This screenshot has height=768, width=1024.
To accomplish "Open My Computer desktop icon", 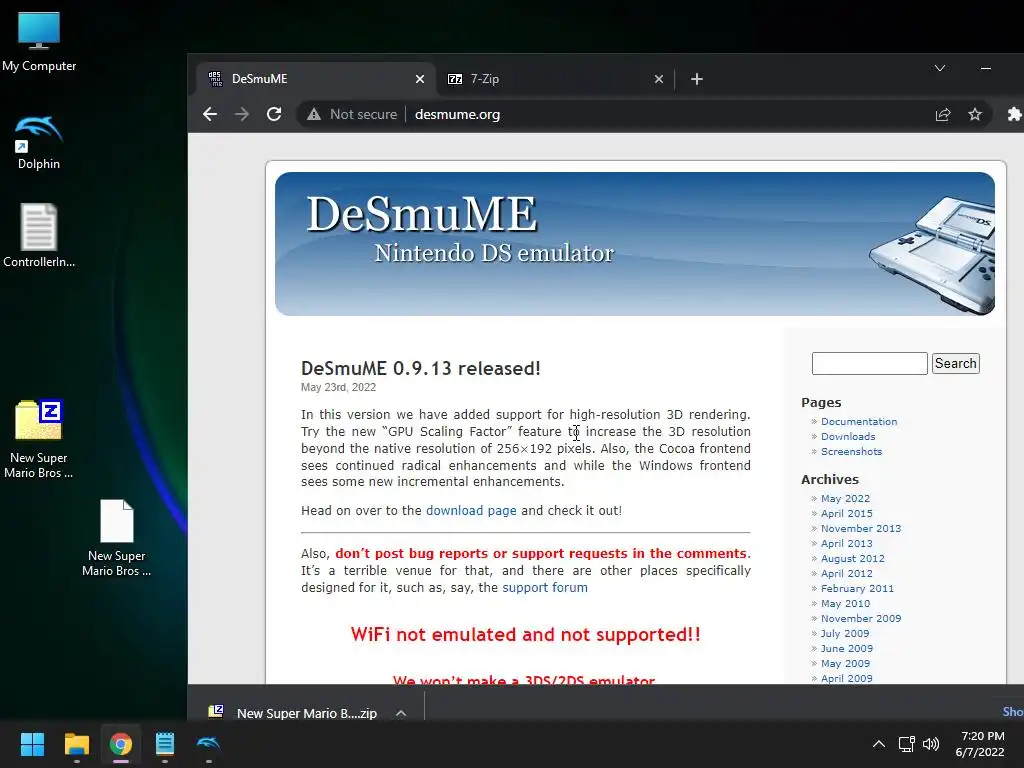I will pos(39,40).
